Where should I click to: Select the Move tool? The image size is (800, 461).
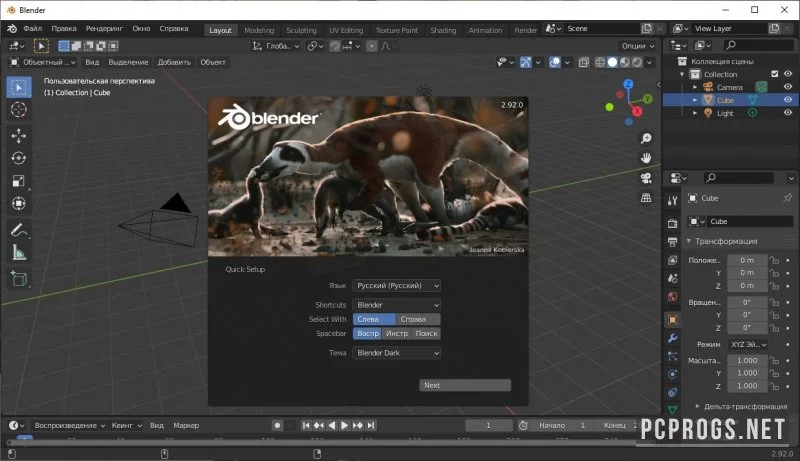click(19, 136)
